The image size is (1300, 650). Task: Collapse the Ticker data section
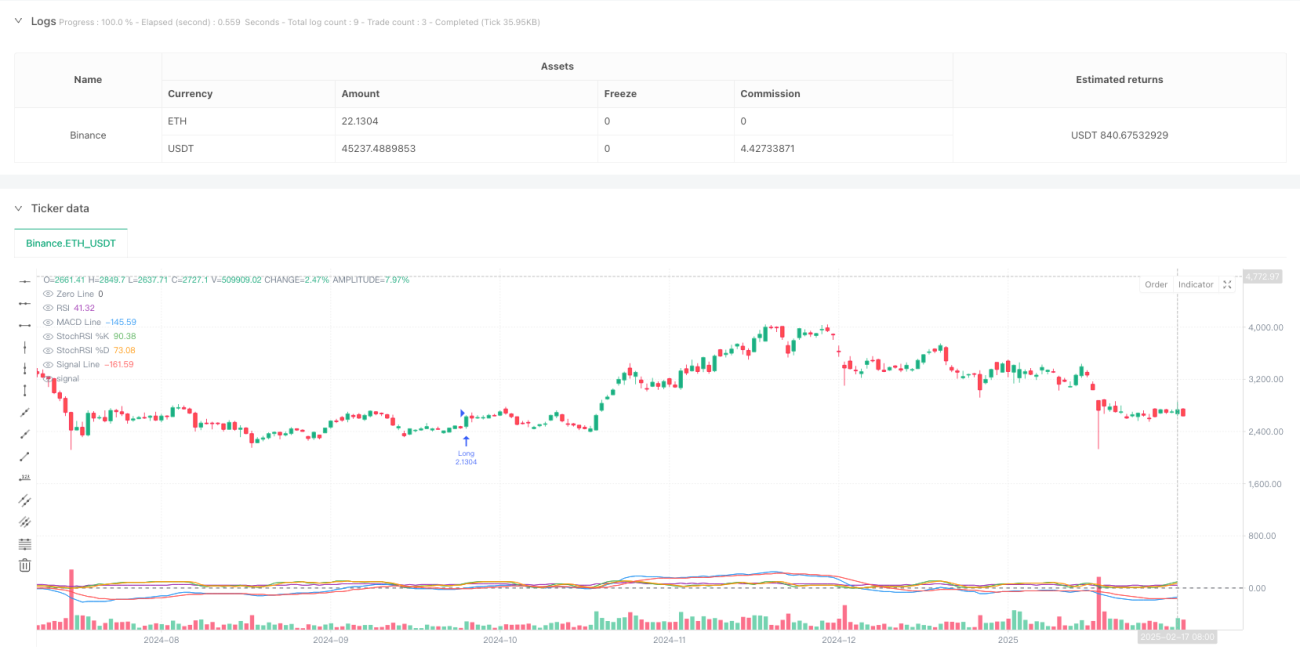(x=18, y=208)
